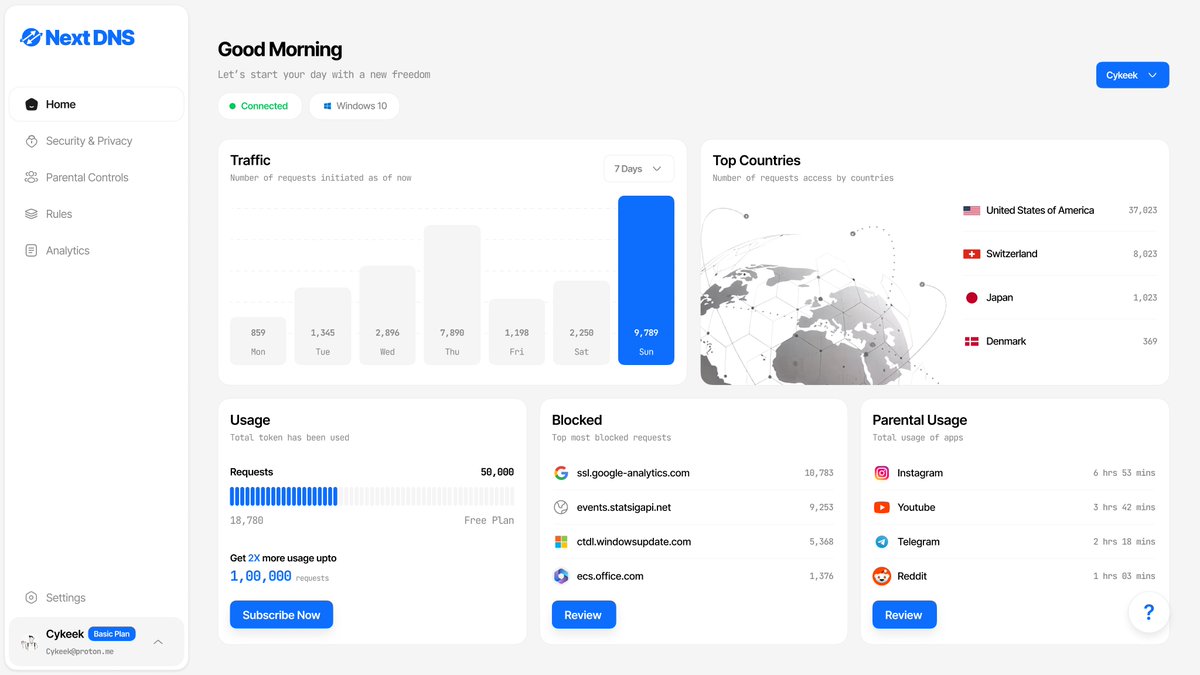The height and width of the screenshot is (675, 1200).
Task: Click the green Connected status dot
Action: click(232, 106)
